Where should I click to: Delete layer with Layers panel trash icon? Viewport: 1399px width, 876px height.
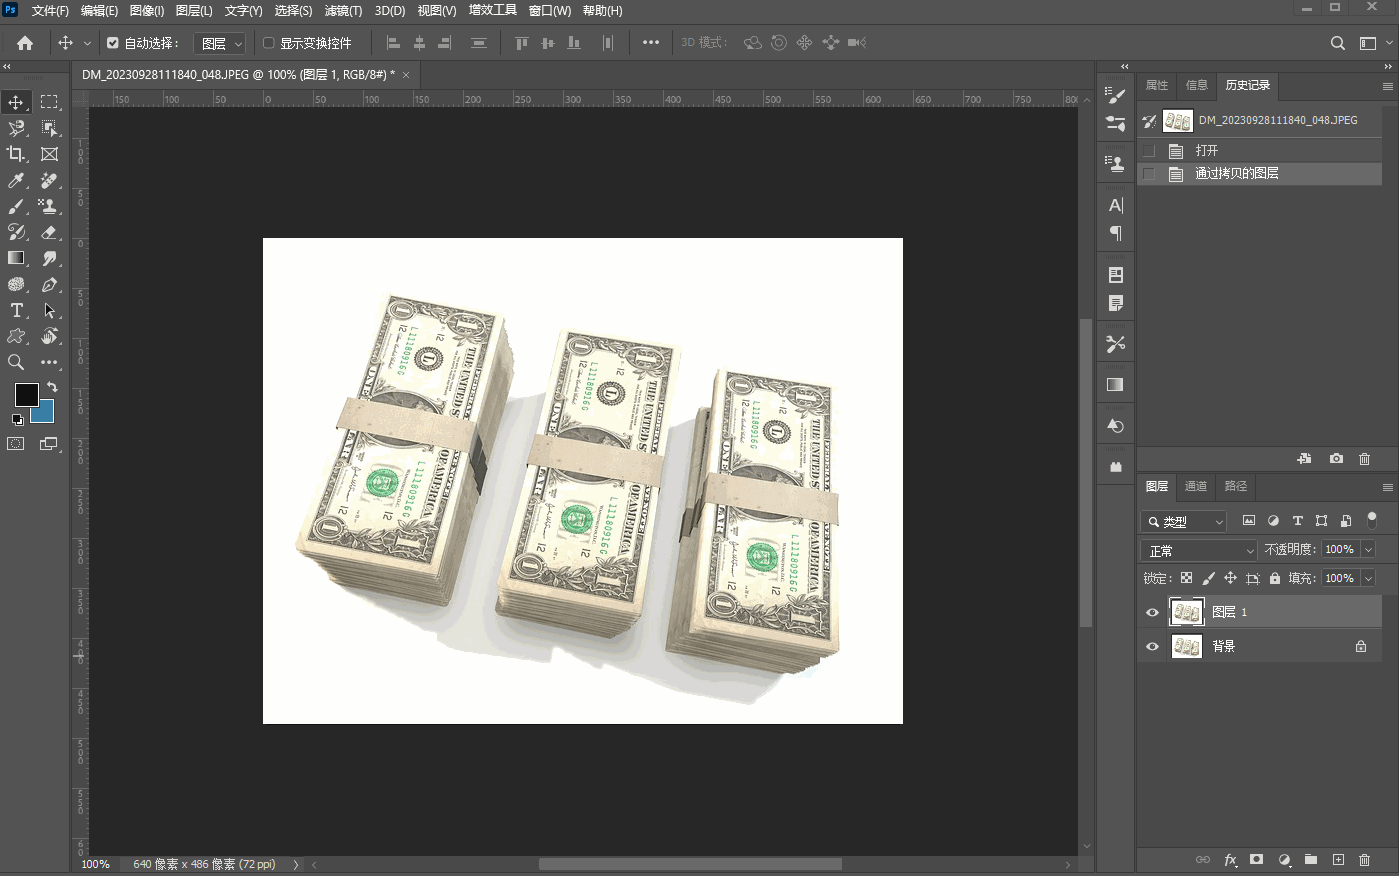coord(1364,860)
